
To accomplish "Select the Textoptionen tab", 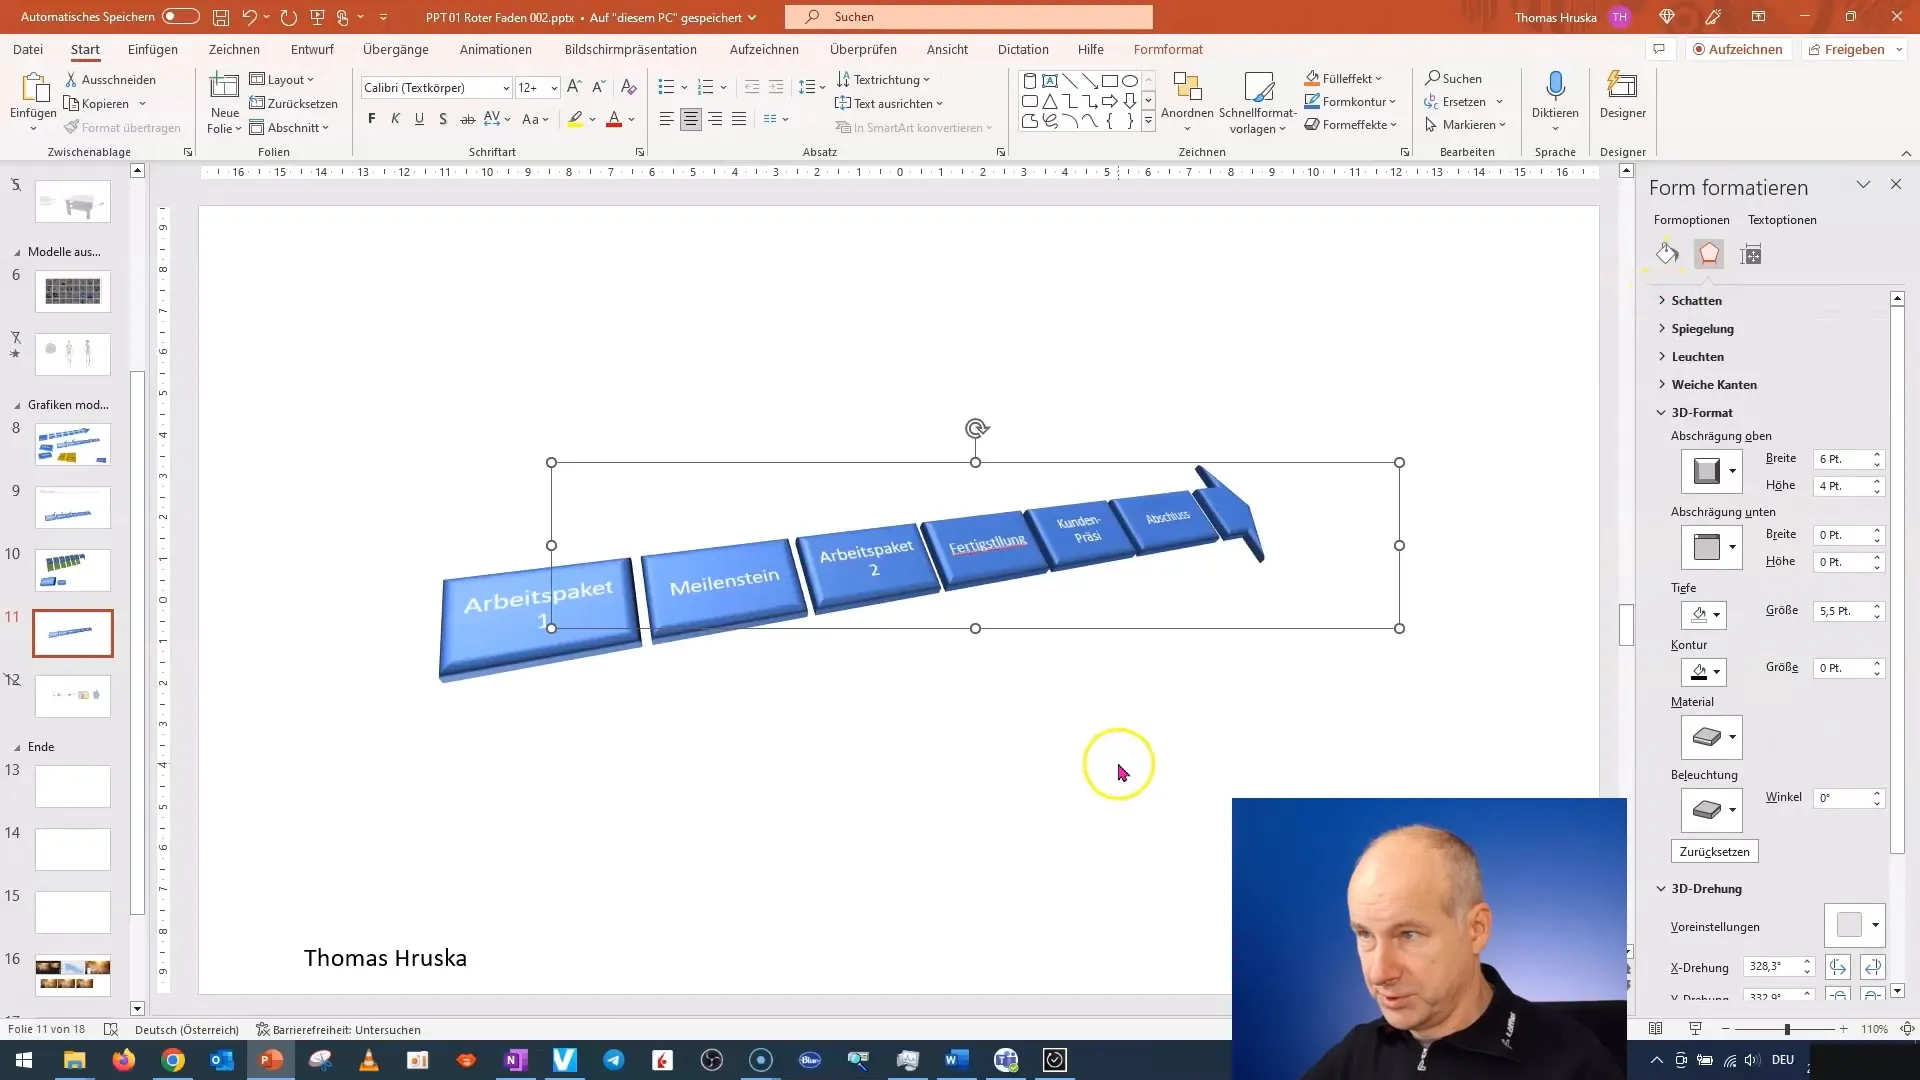I will pos(1783,219).
